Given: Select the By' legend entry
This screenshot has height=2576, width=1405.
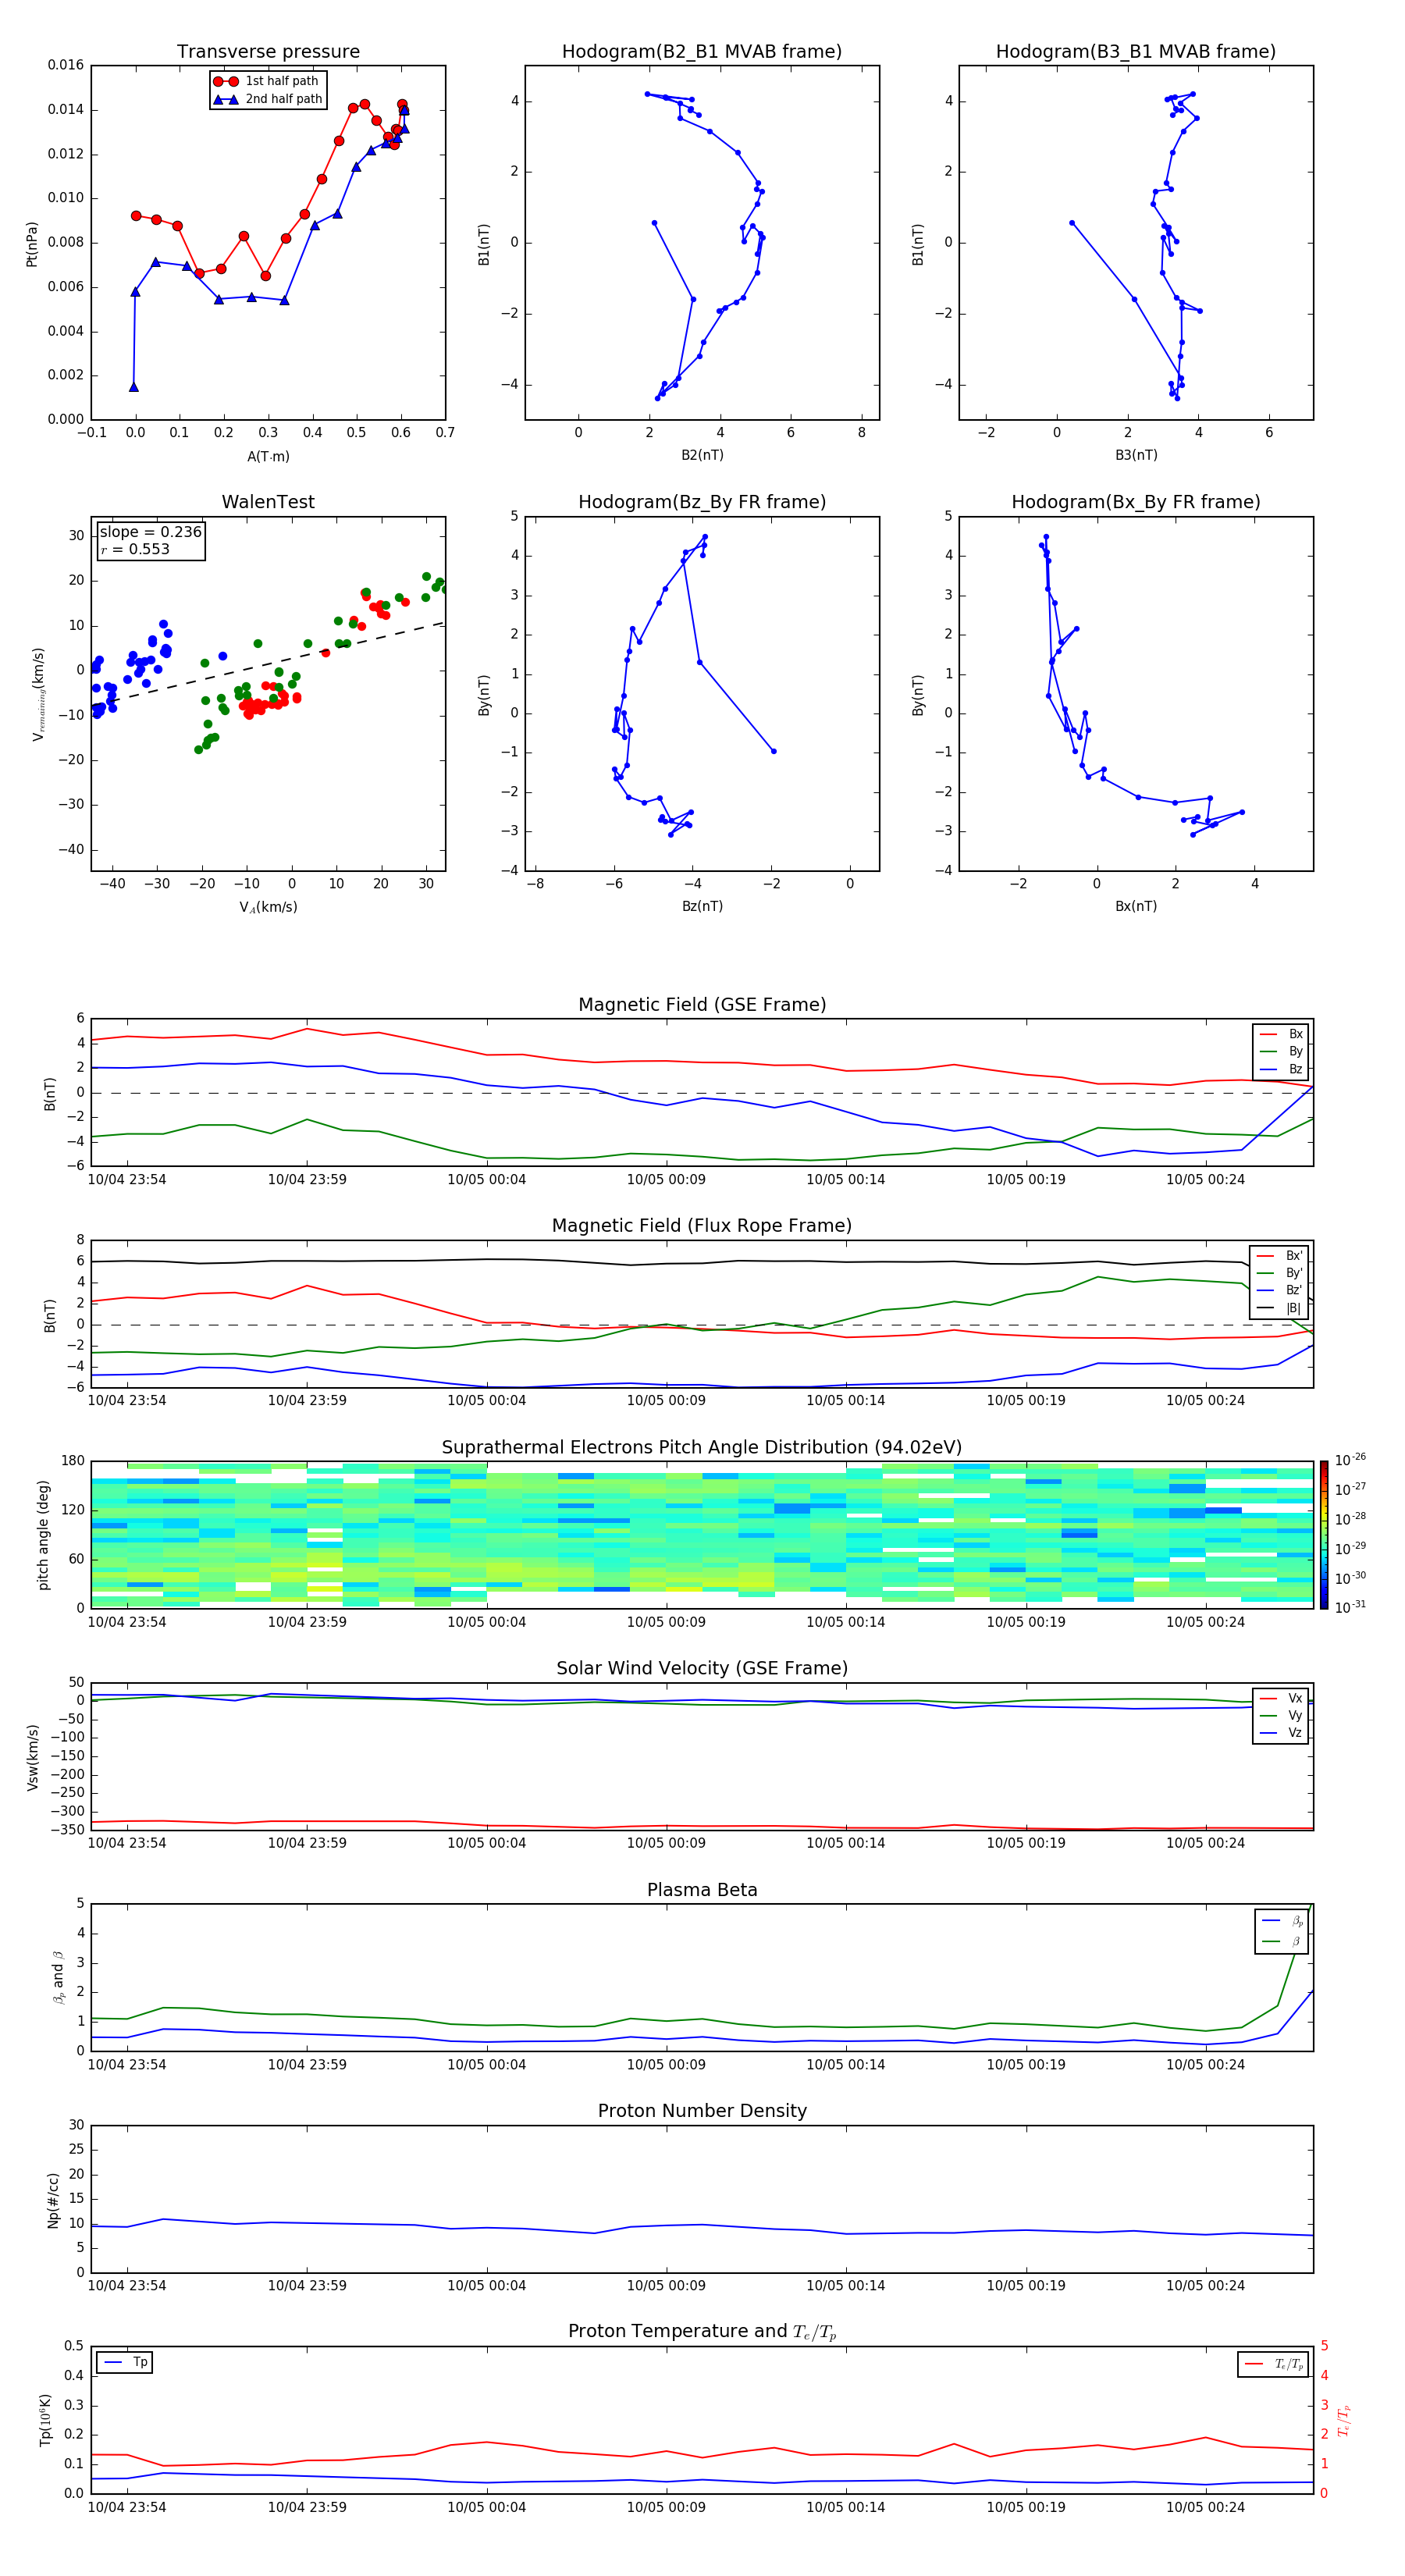Looking at the screenshot, I should click(x=1279, y=1273).
